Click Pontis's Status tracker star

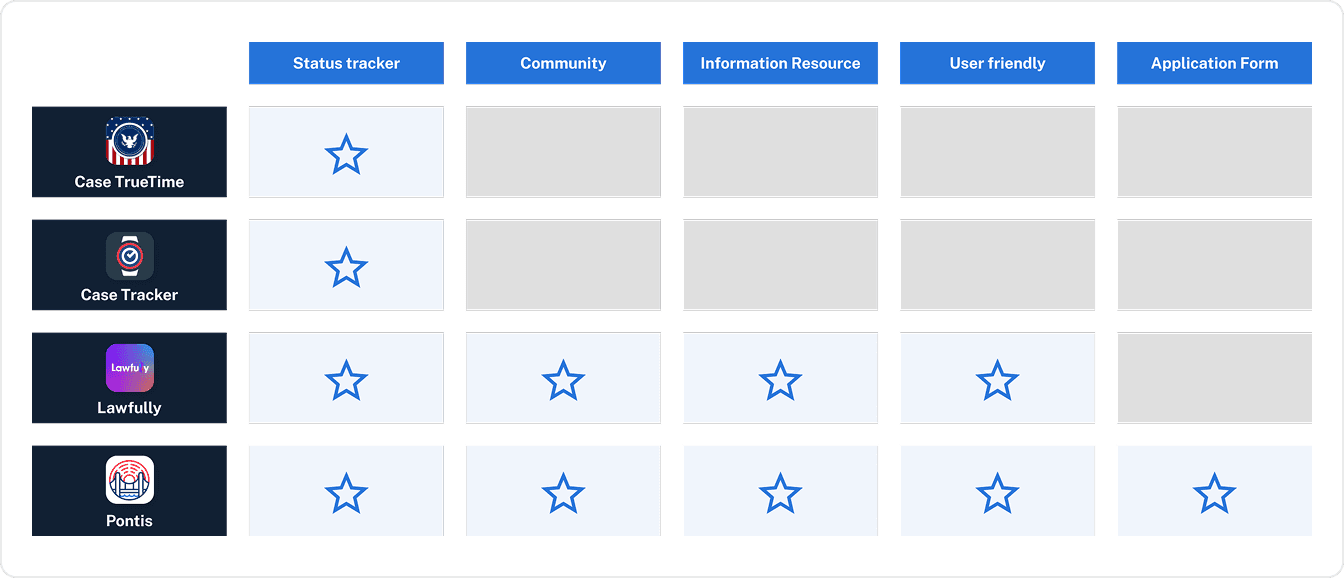[x=346, y=493]
